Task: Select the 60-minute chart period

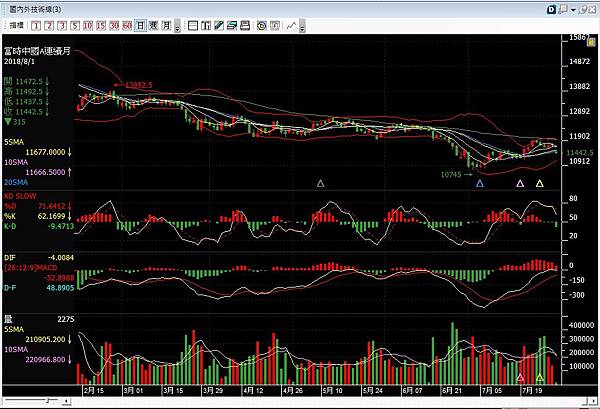Action: [x=127, y=26]
